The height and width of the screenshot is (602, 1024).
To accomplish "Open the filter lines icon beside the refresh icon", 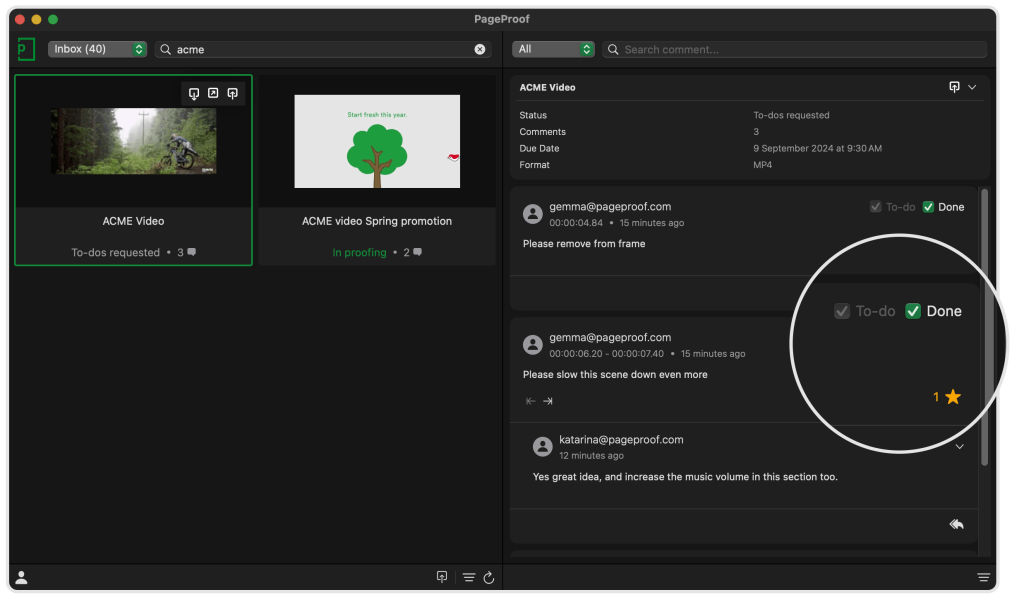I will coord(468,577).
